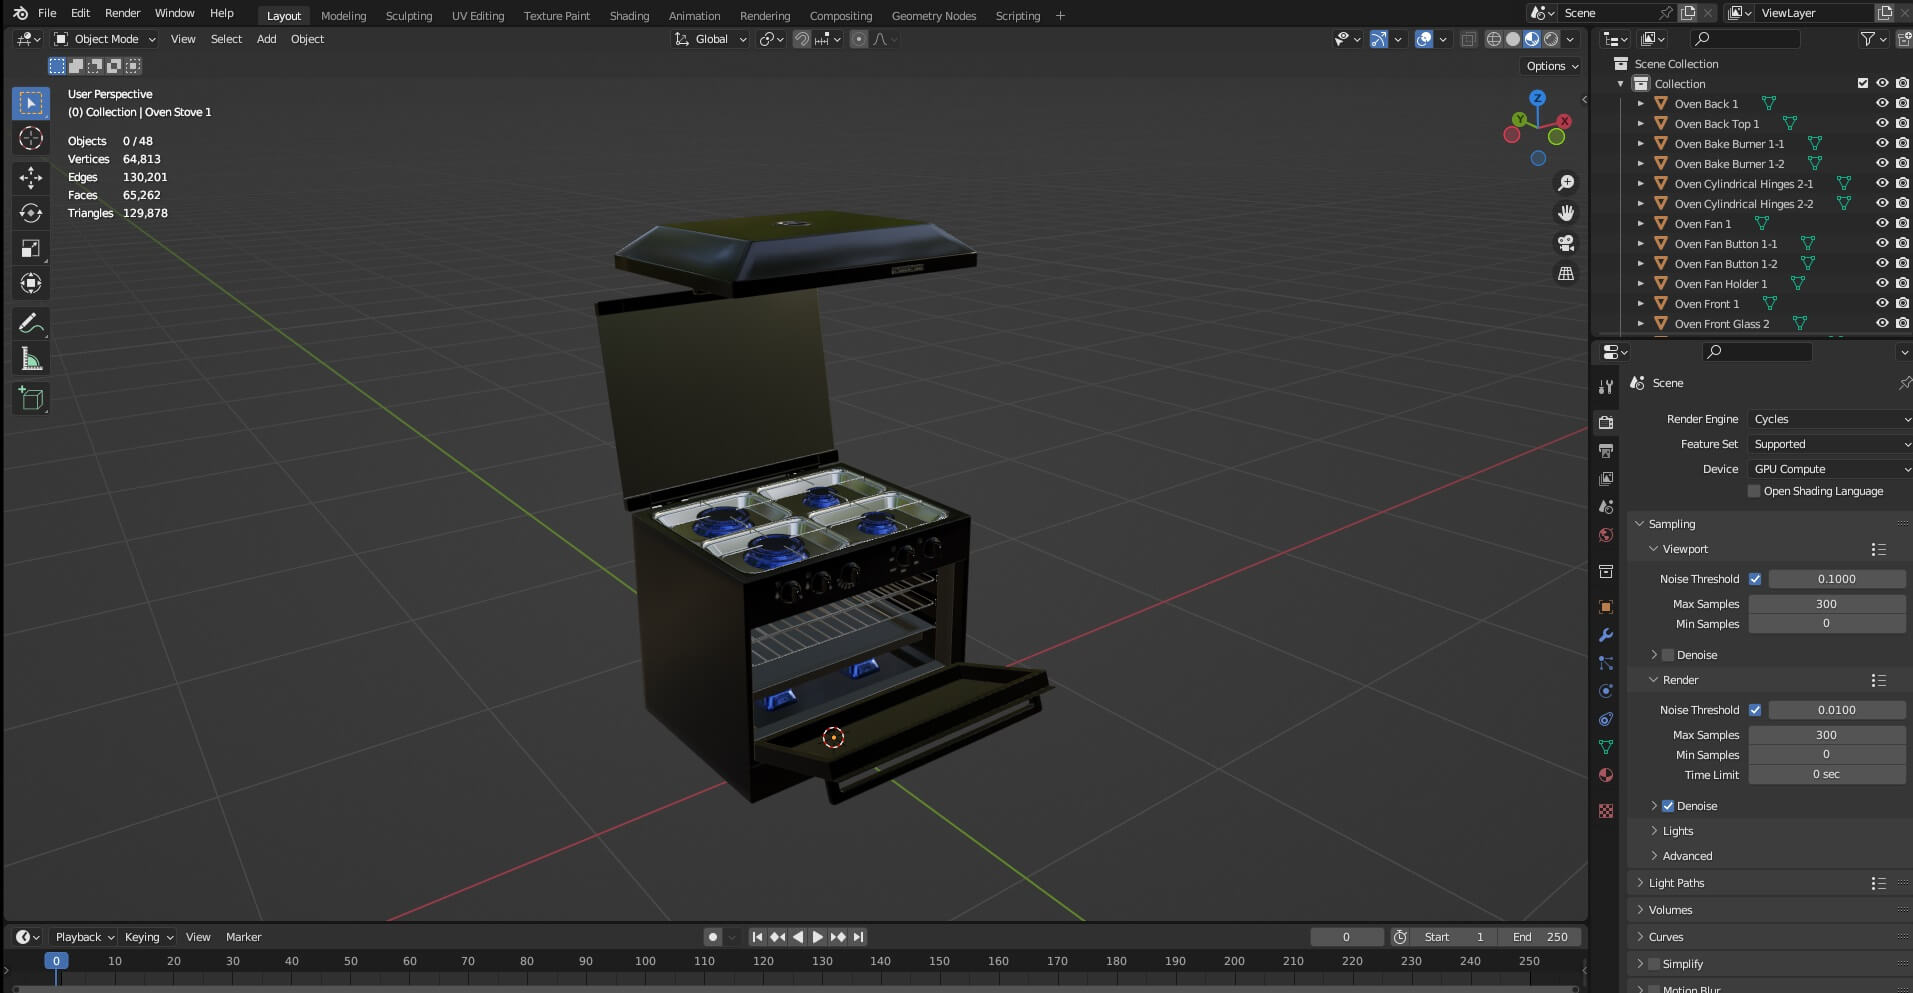
Task: Select the Scale tool
Action: click(x=31, y=248)
